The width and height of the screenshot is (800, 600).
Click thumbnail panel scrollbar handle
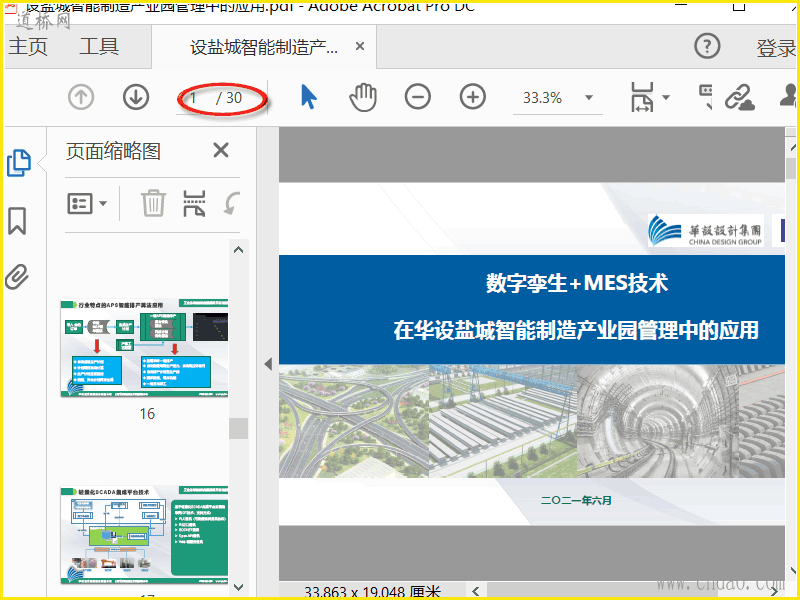pos(238,429)
